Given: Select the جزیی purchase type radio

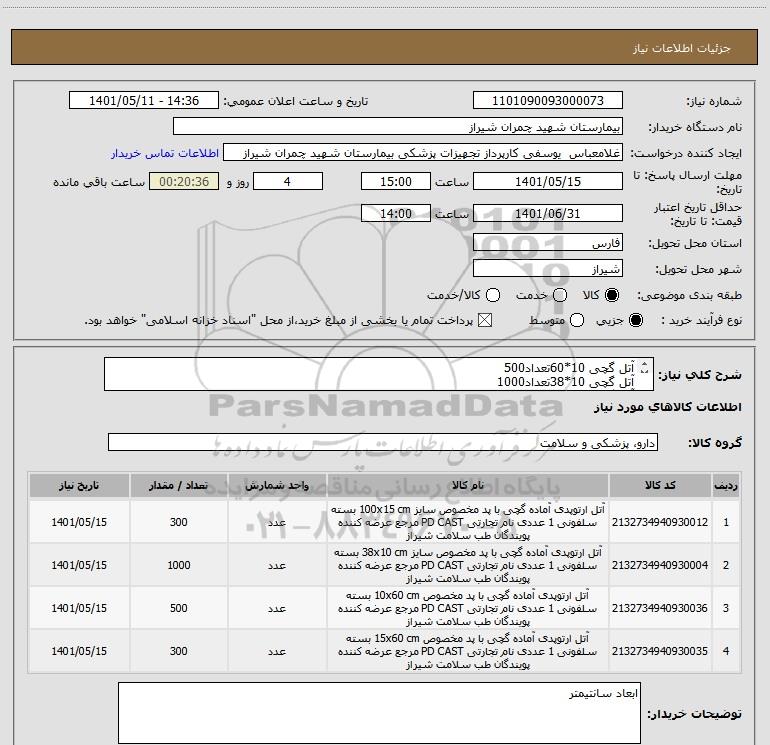Looking at the screenshot, I should pos(635,320).
